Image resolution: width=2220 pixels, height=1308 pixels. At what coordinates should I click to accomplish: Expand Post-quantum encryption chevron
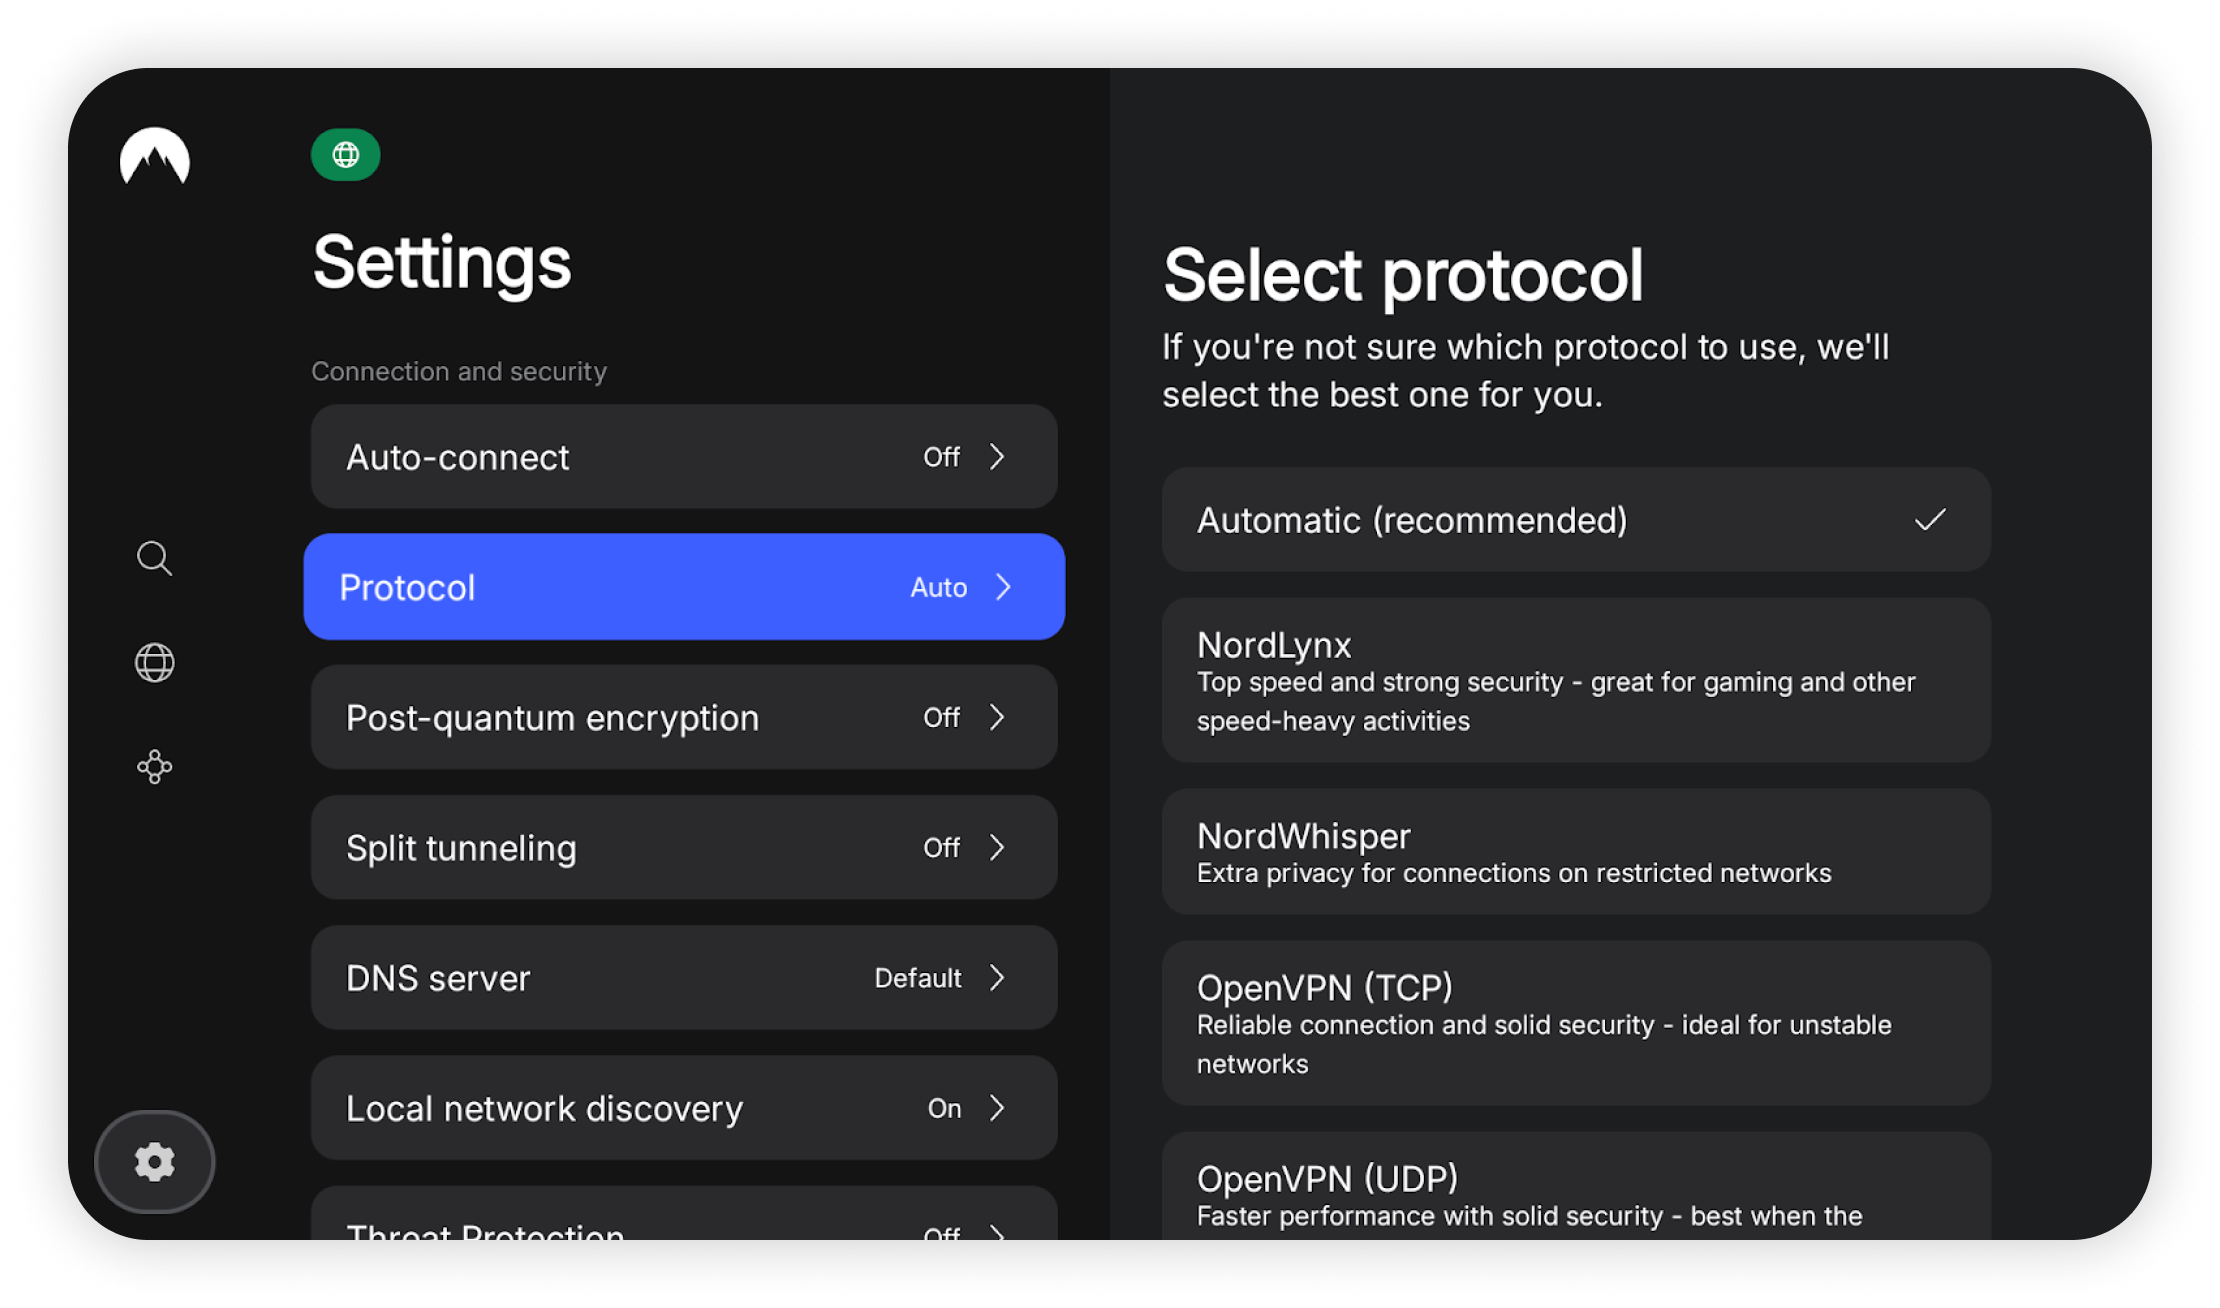pos(997,717)
